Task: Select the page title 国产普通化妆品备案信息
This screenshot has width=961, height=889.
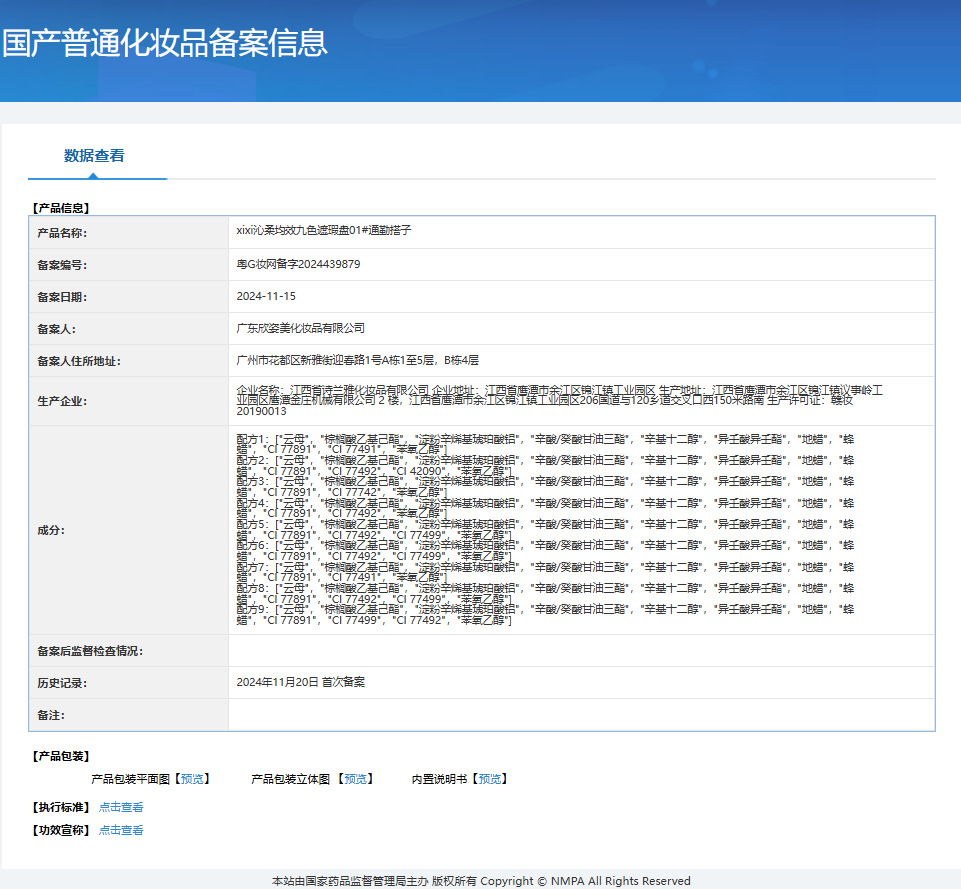Action: pos(164,43)
